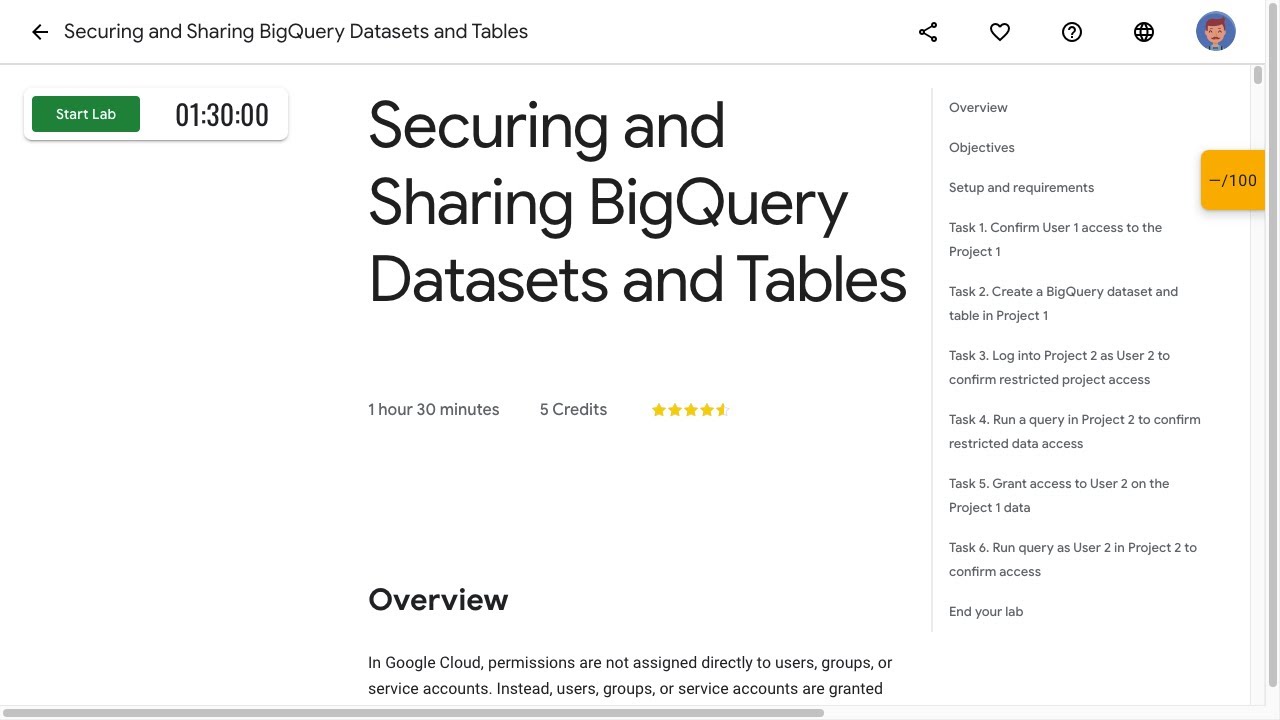
Task: Go back using the arrow icon
Action: 40,32
